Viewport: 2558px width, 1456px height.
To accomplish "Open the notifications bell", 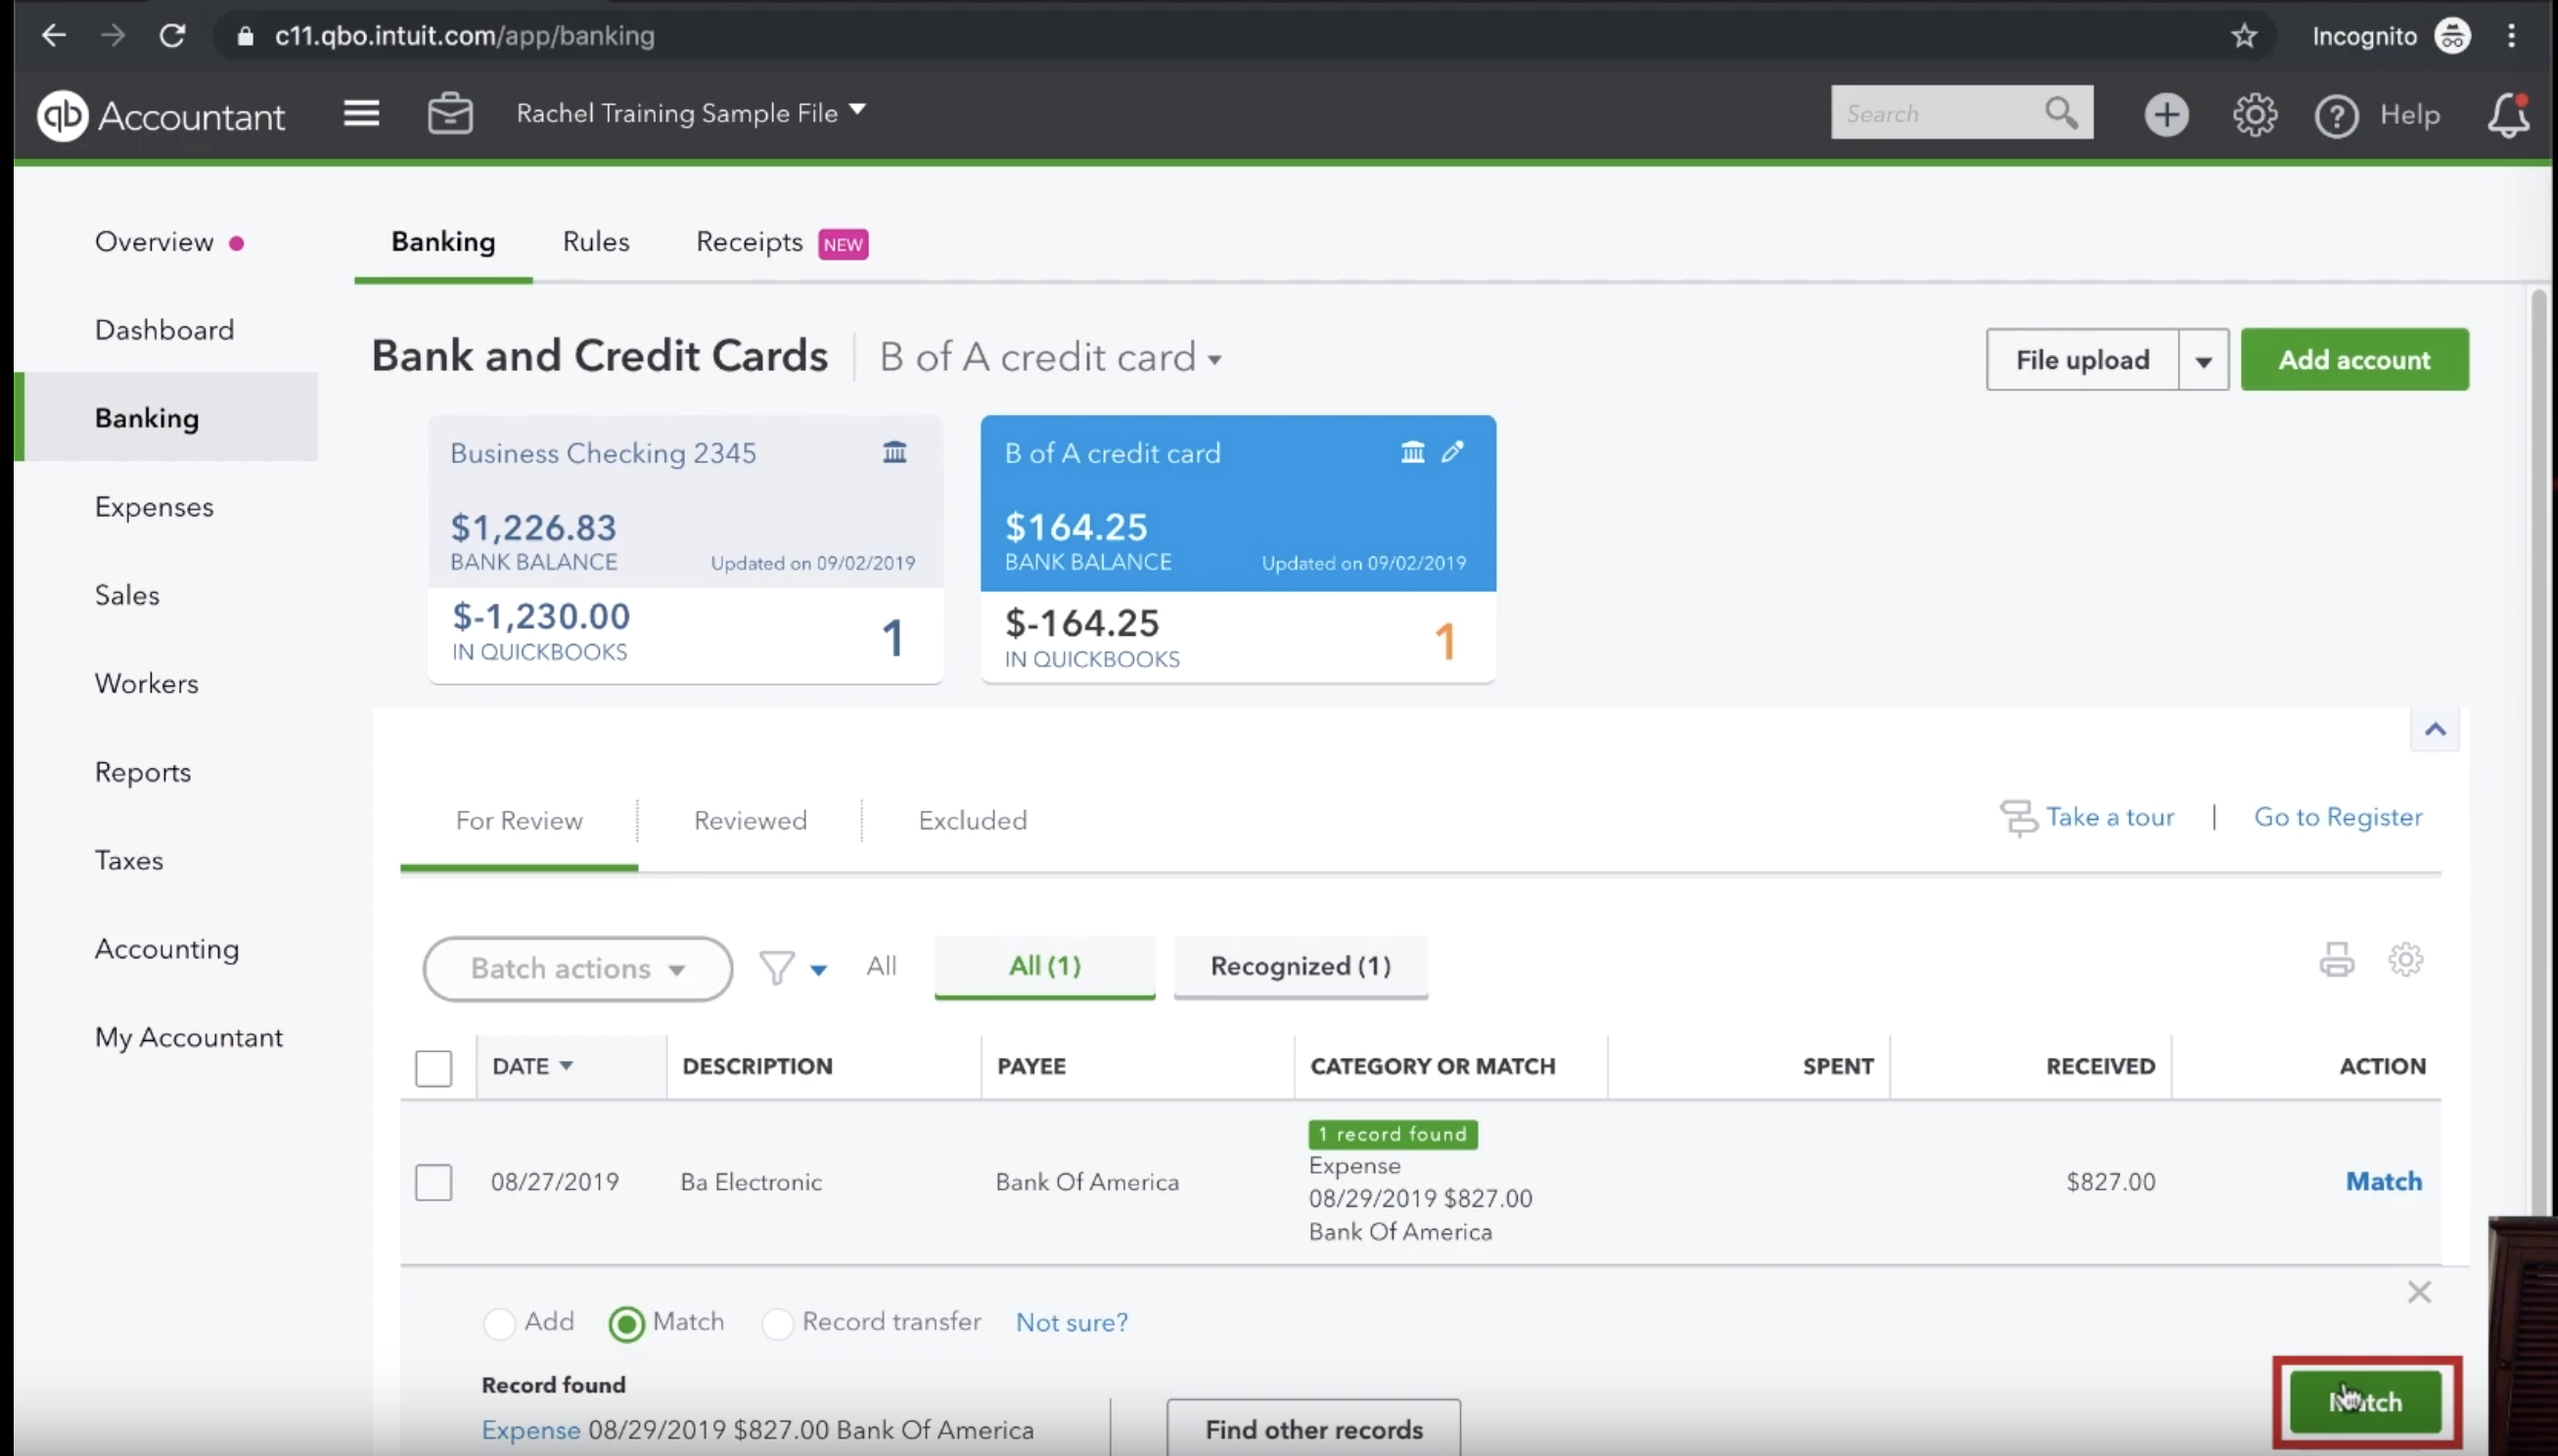I will pos(2508,115).
